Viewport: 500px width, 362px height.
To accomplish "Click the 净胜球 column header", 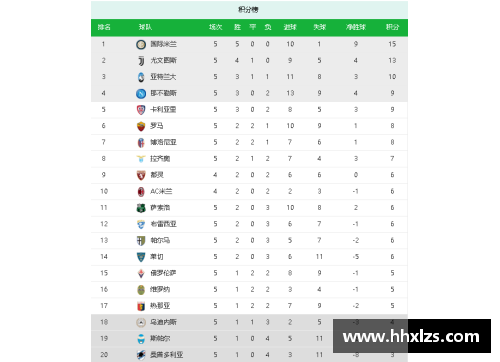I will click(x=356, y=27).
